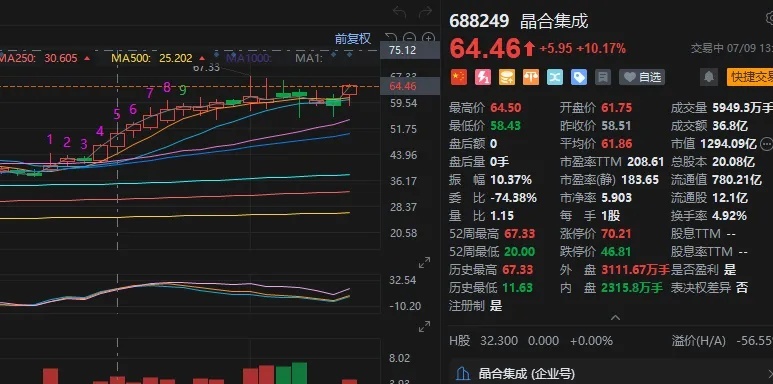Click the 快捷交易 quick trade button
The width and height of the screenshot is (773, 384).
tap(750, 77)
